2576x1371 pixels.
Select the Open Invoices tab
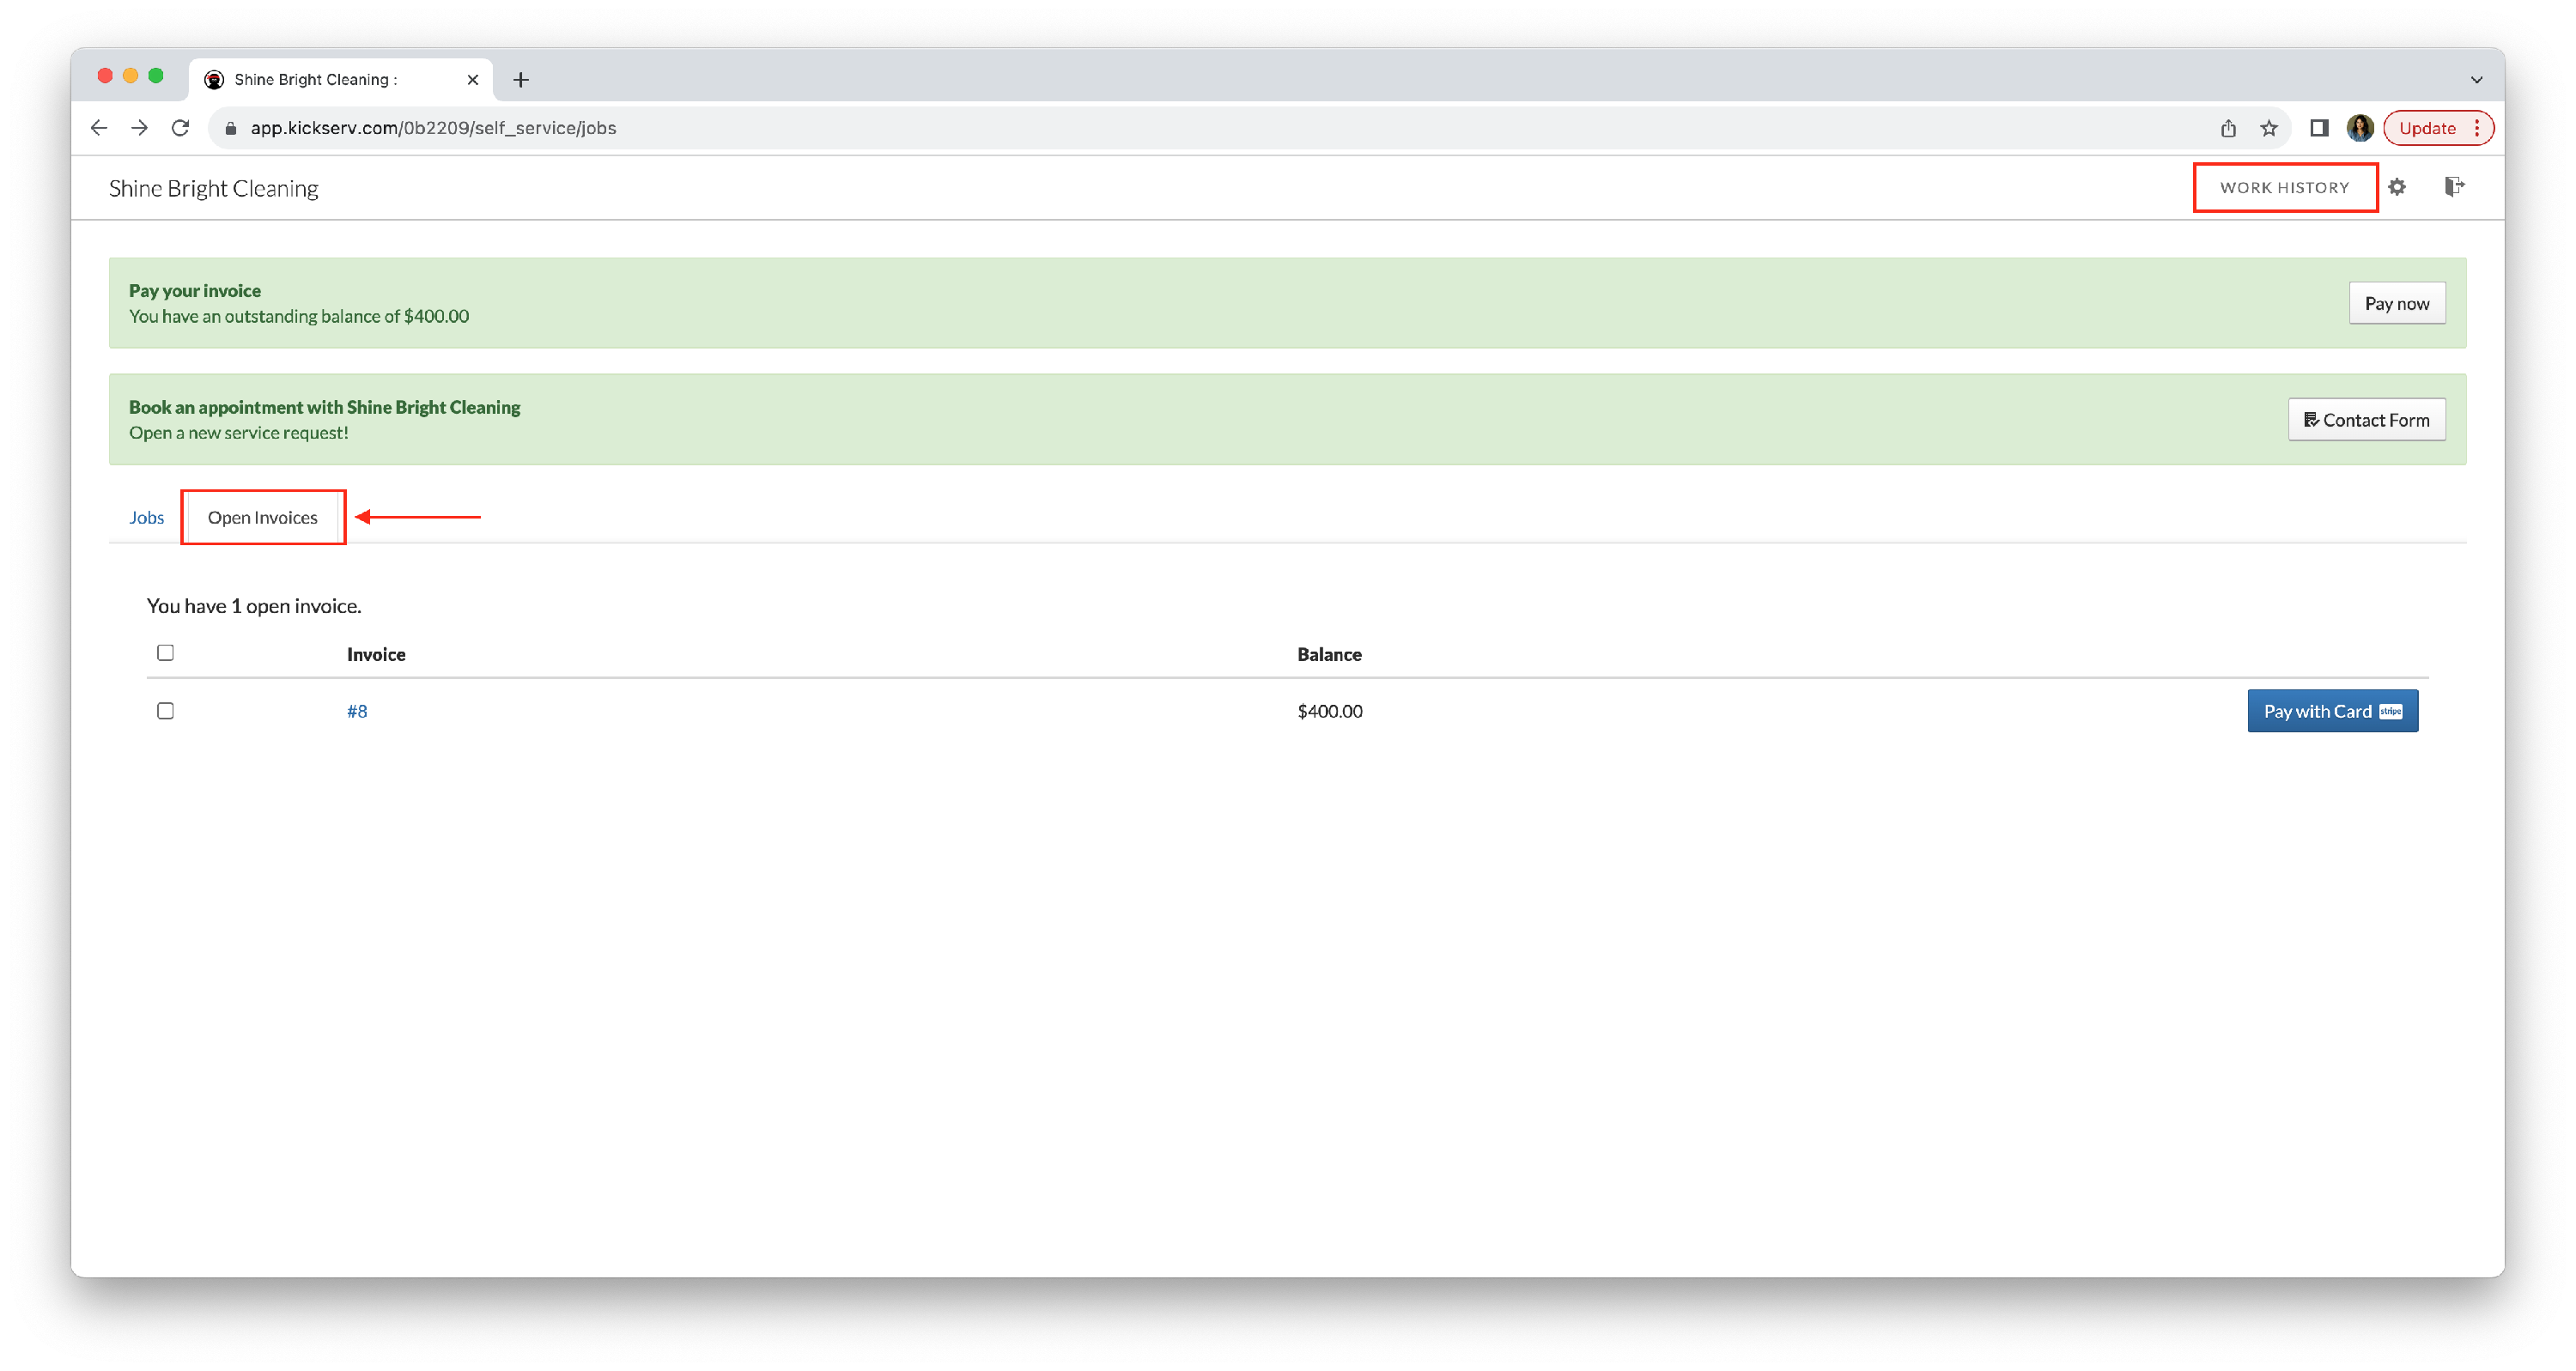(262, 518)
